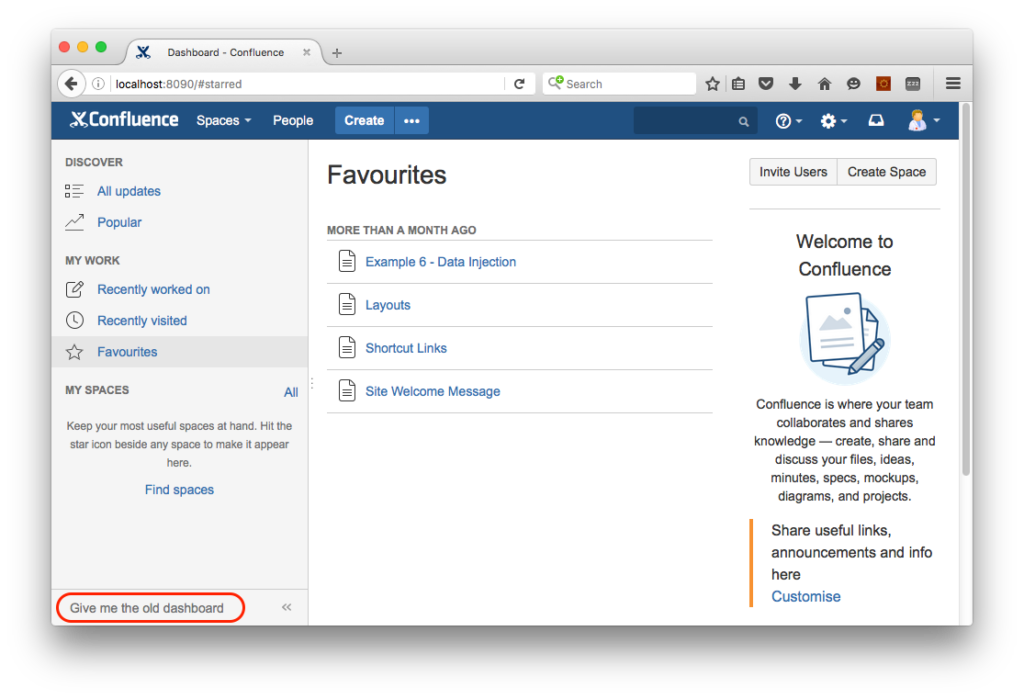This screenshot has width=1024, height=699.
Task: Open the browser bookmarks list icon
Action: point(738,84)
